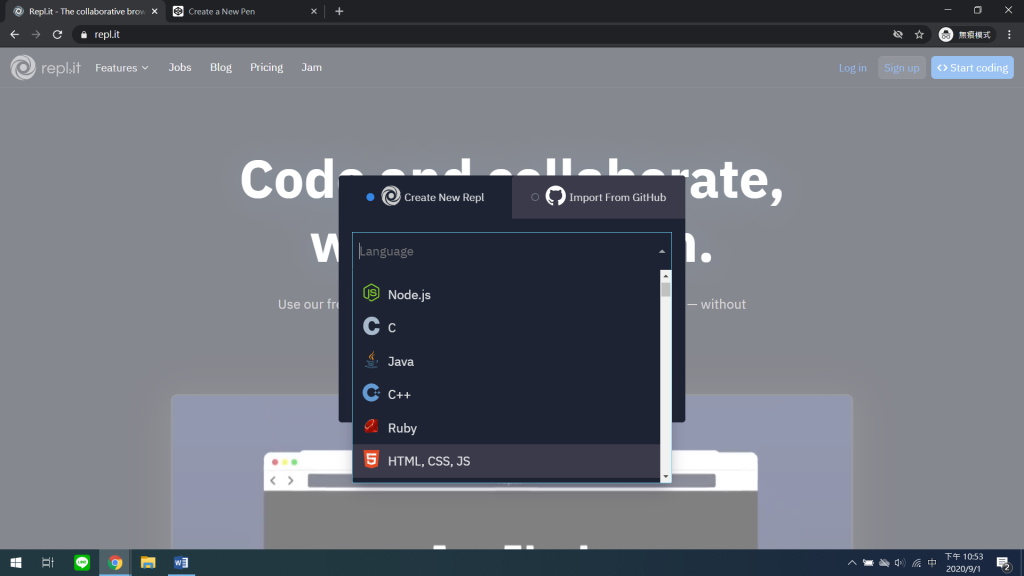Click the repl.it address bar

click(483, 35)
